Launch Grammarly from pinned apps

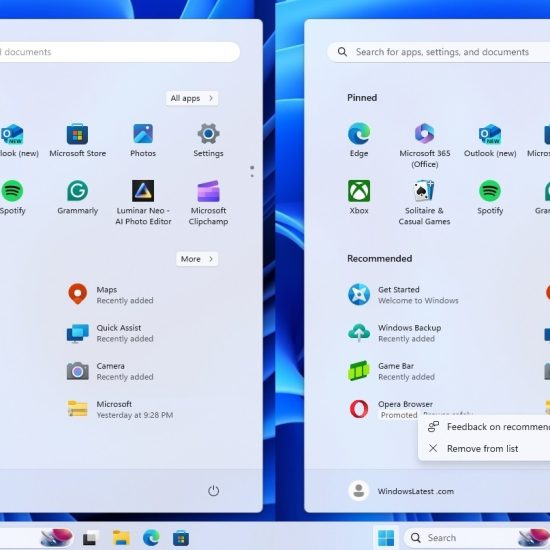pos(78,197)
